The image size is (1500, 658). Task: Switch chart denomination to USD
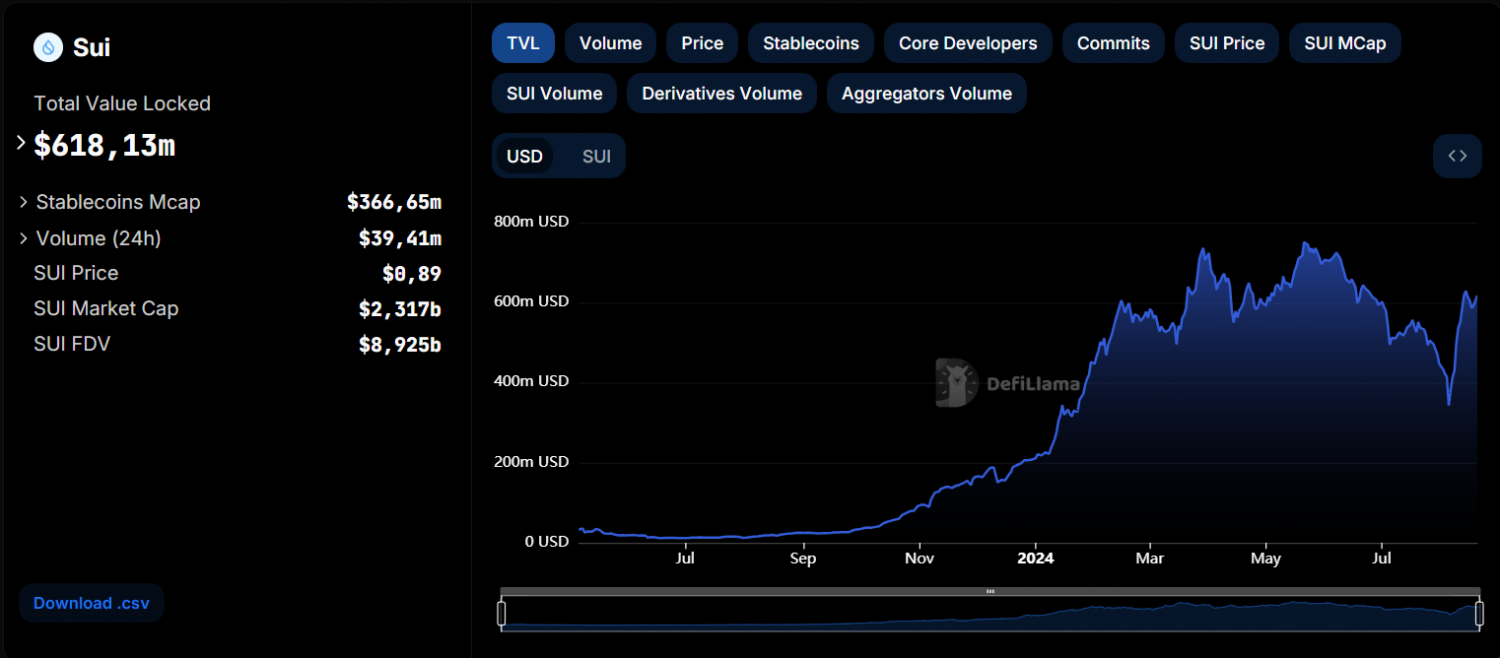tap(524, 156)
